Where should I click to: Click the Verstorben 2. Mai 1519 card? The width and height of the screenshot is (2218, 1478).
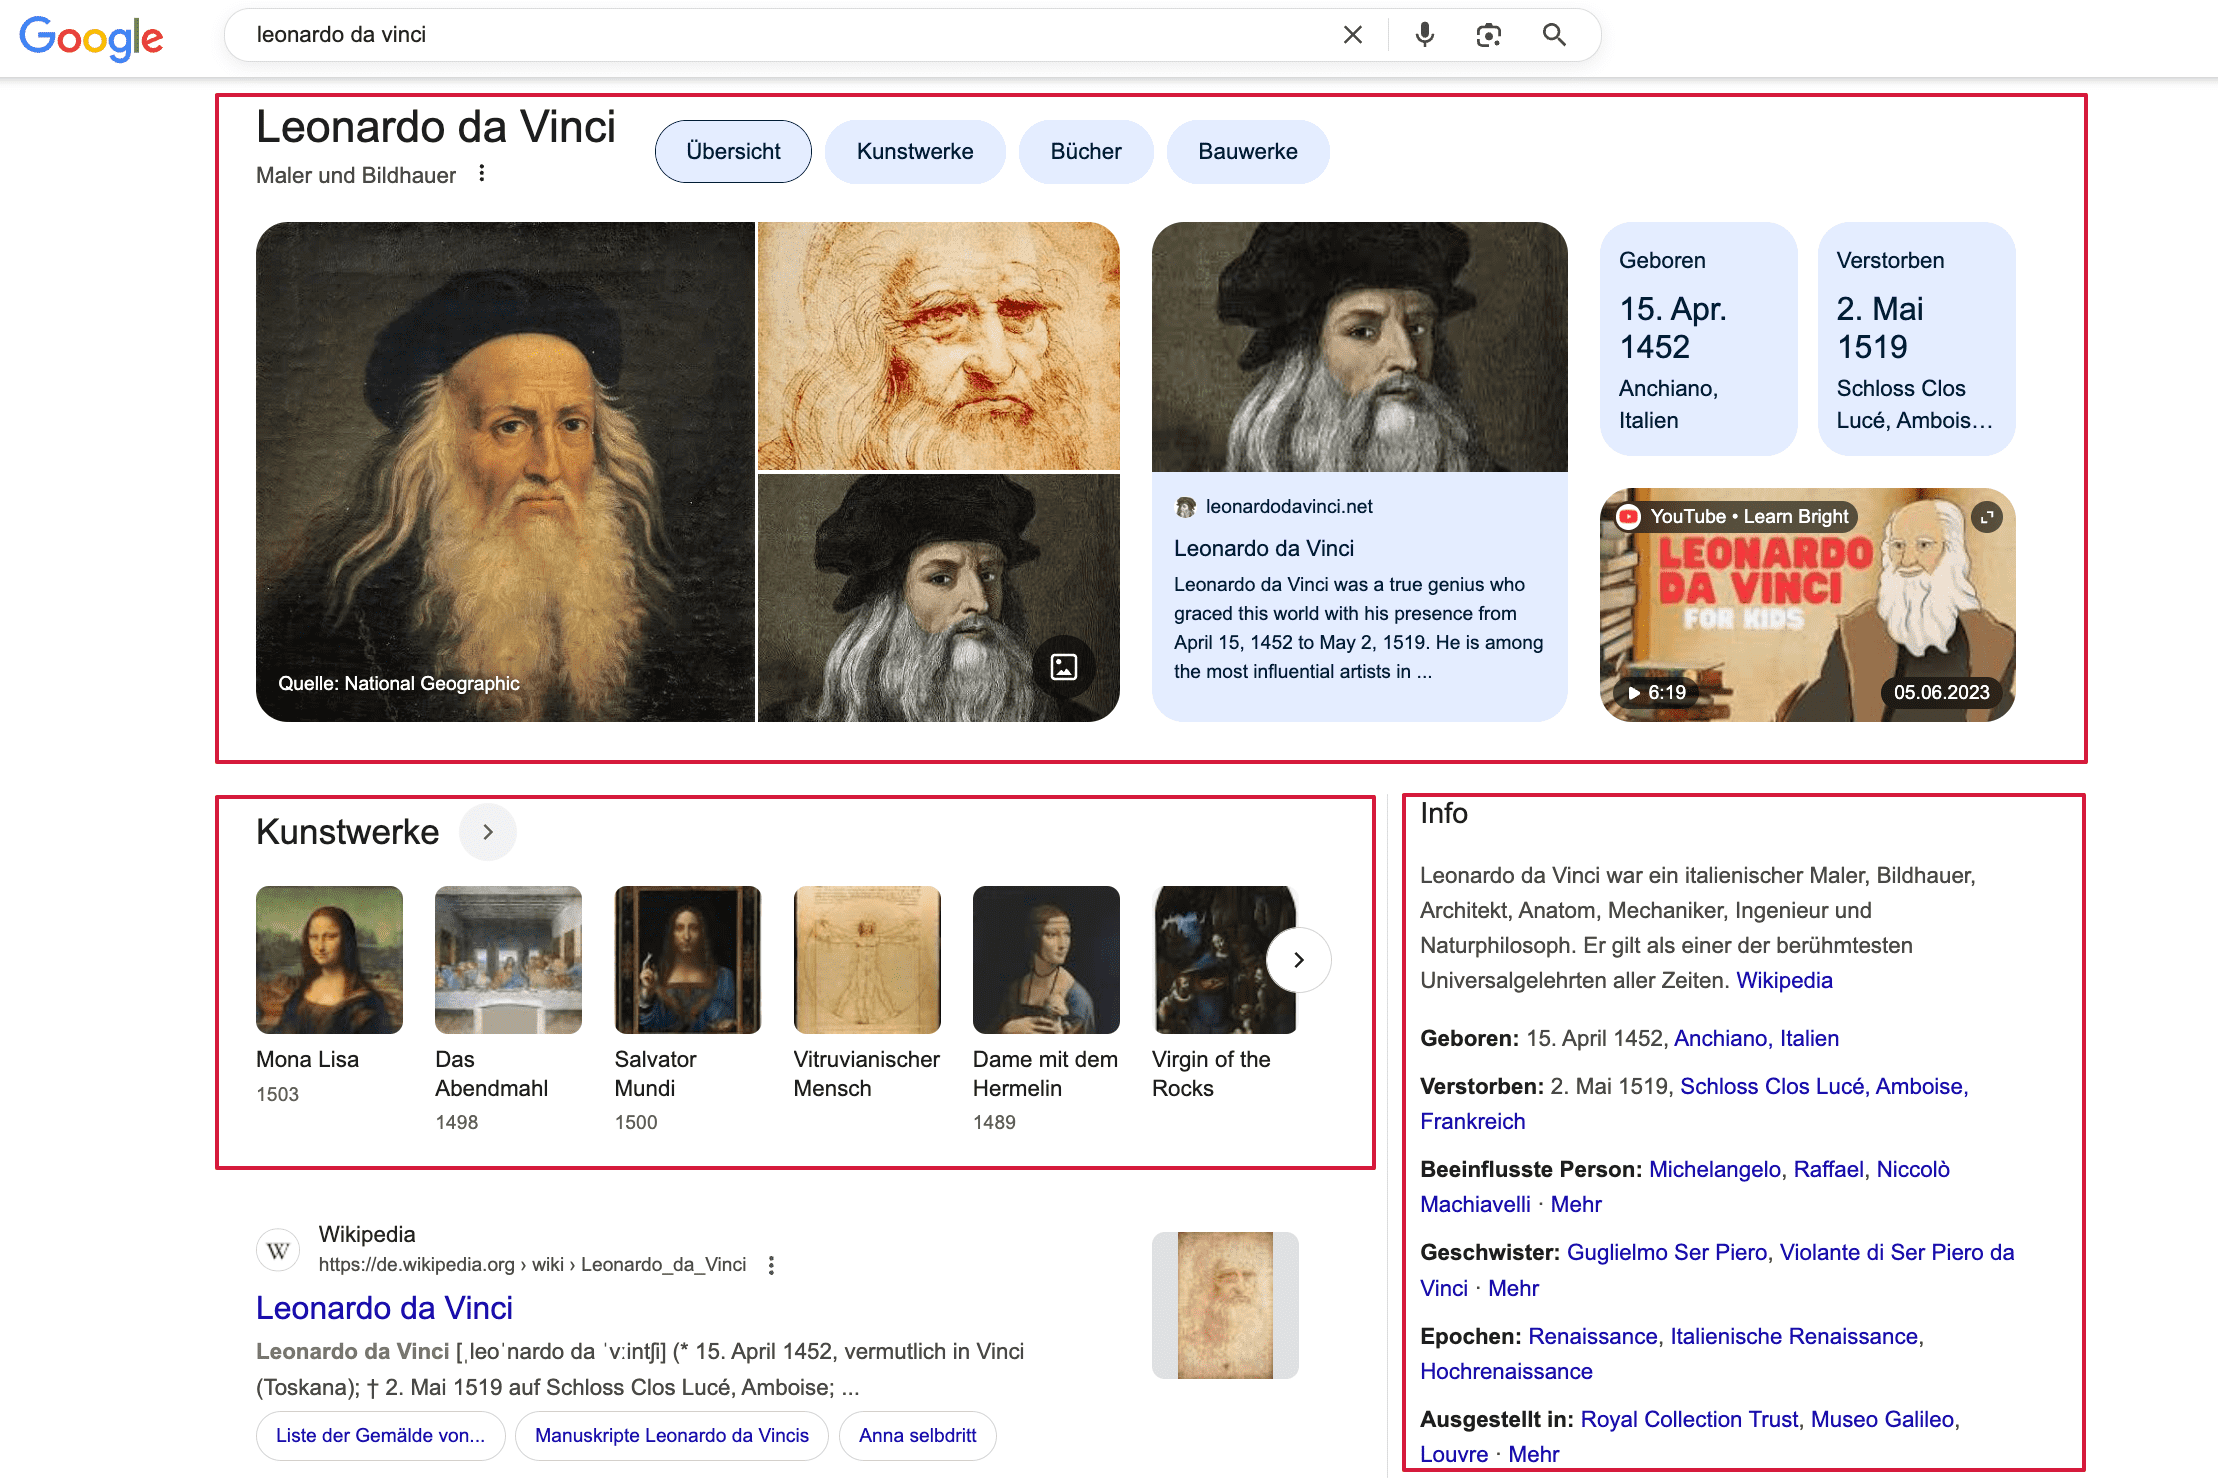pyautogui.click(x=1916, y=339)
